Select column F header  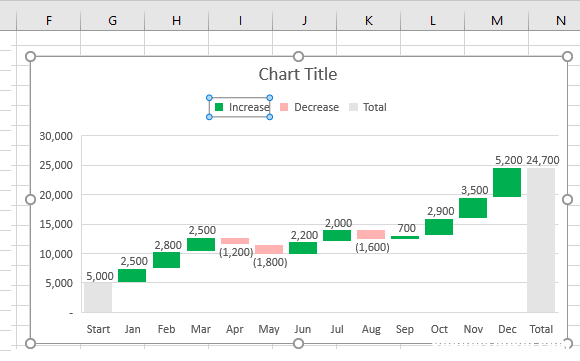(48, 20)
